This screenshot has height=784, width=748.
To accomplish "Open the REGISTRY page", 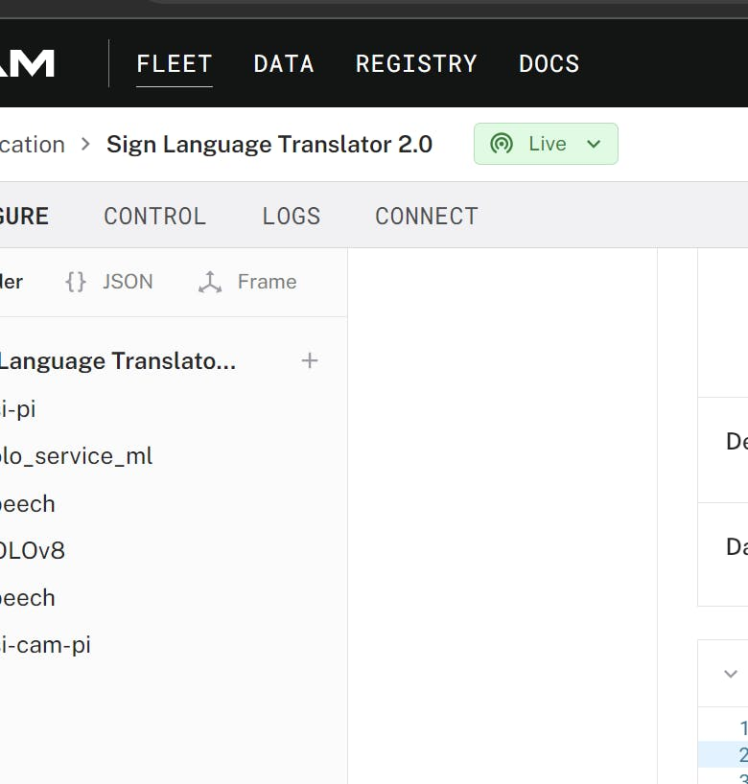I will (x=416, y=64).
